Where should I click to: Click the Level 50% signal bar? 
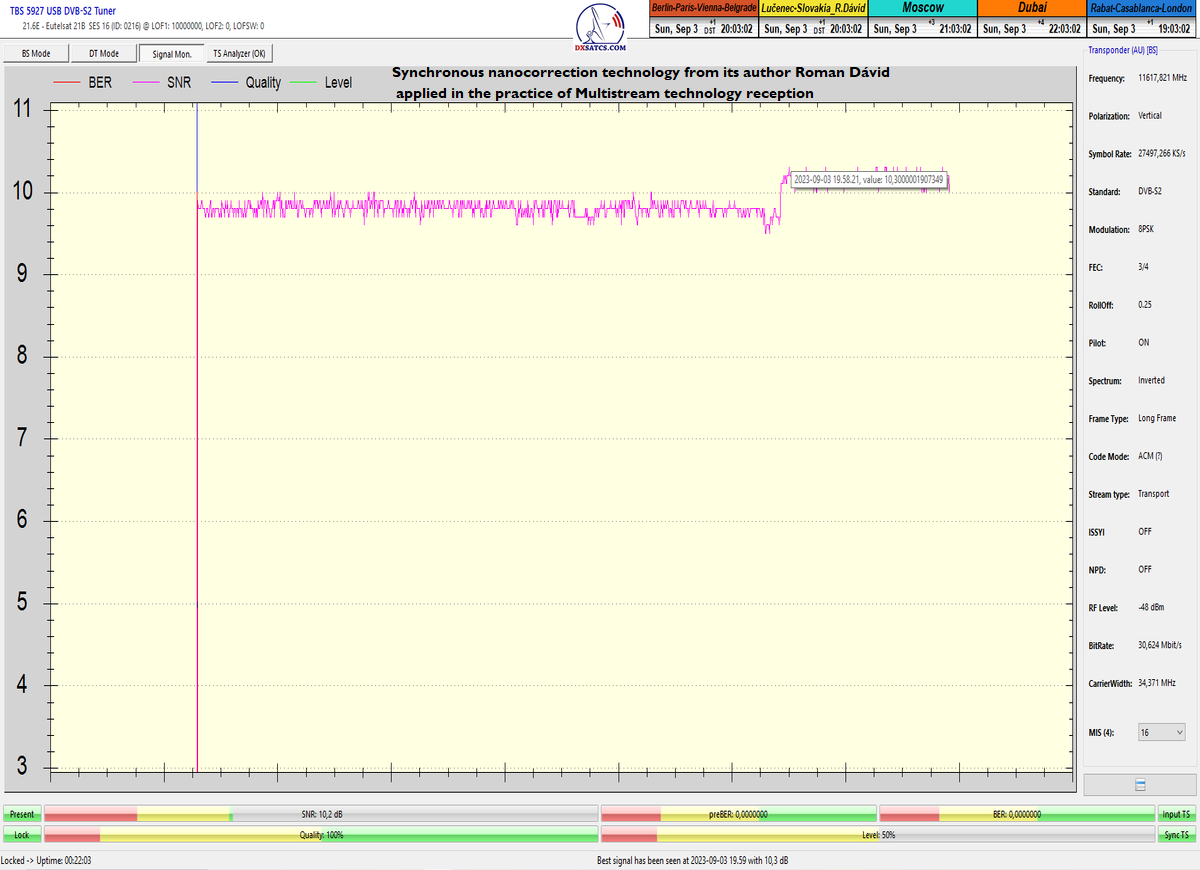pos(878,833)
